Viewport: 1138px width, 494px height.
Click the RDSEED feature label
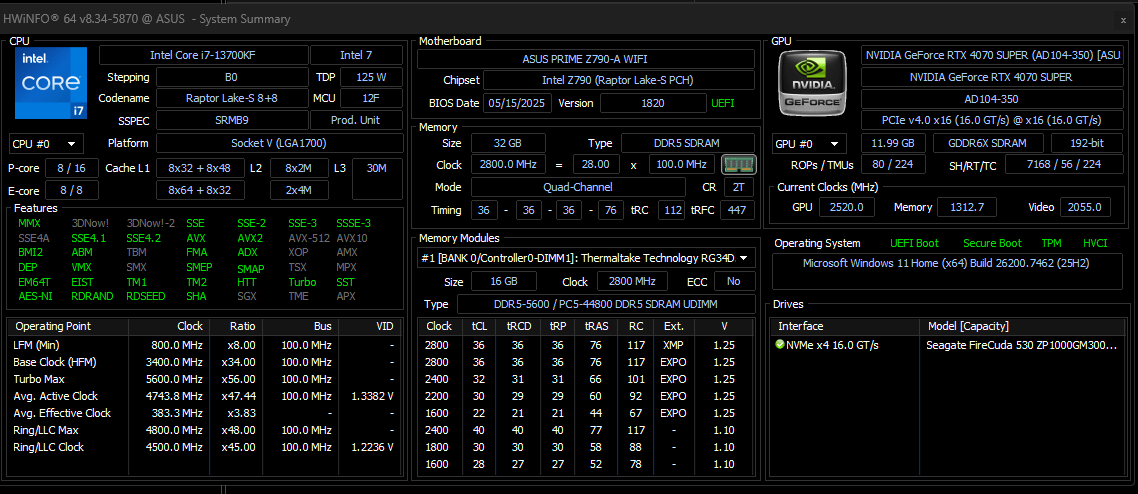pos(146,296)
